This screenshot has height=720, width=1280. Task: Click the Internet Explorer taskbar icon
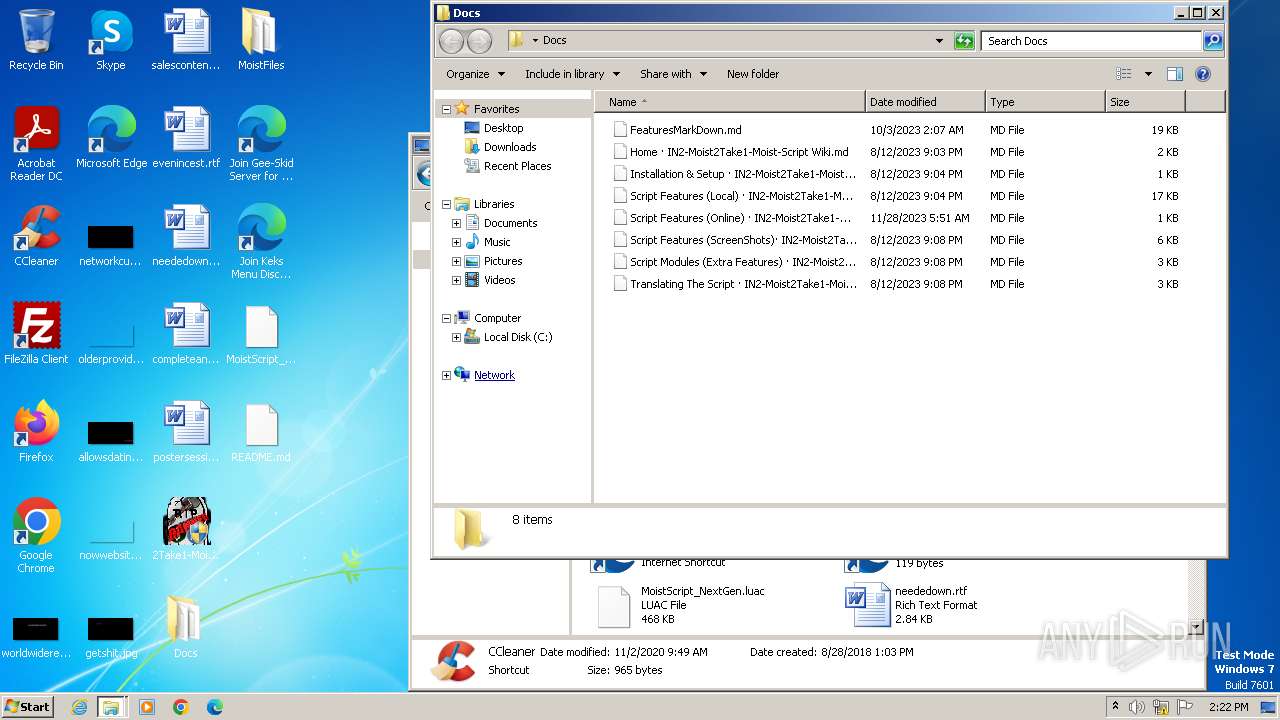[x=79, y=707]
